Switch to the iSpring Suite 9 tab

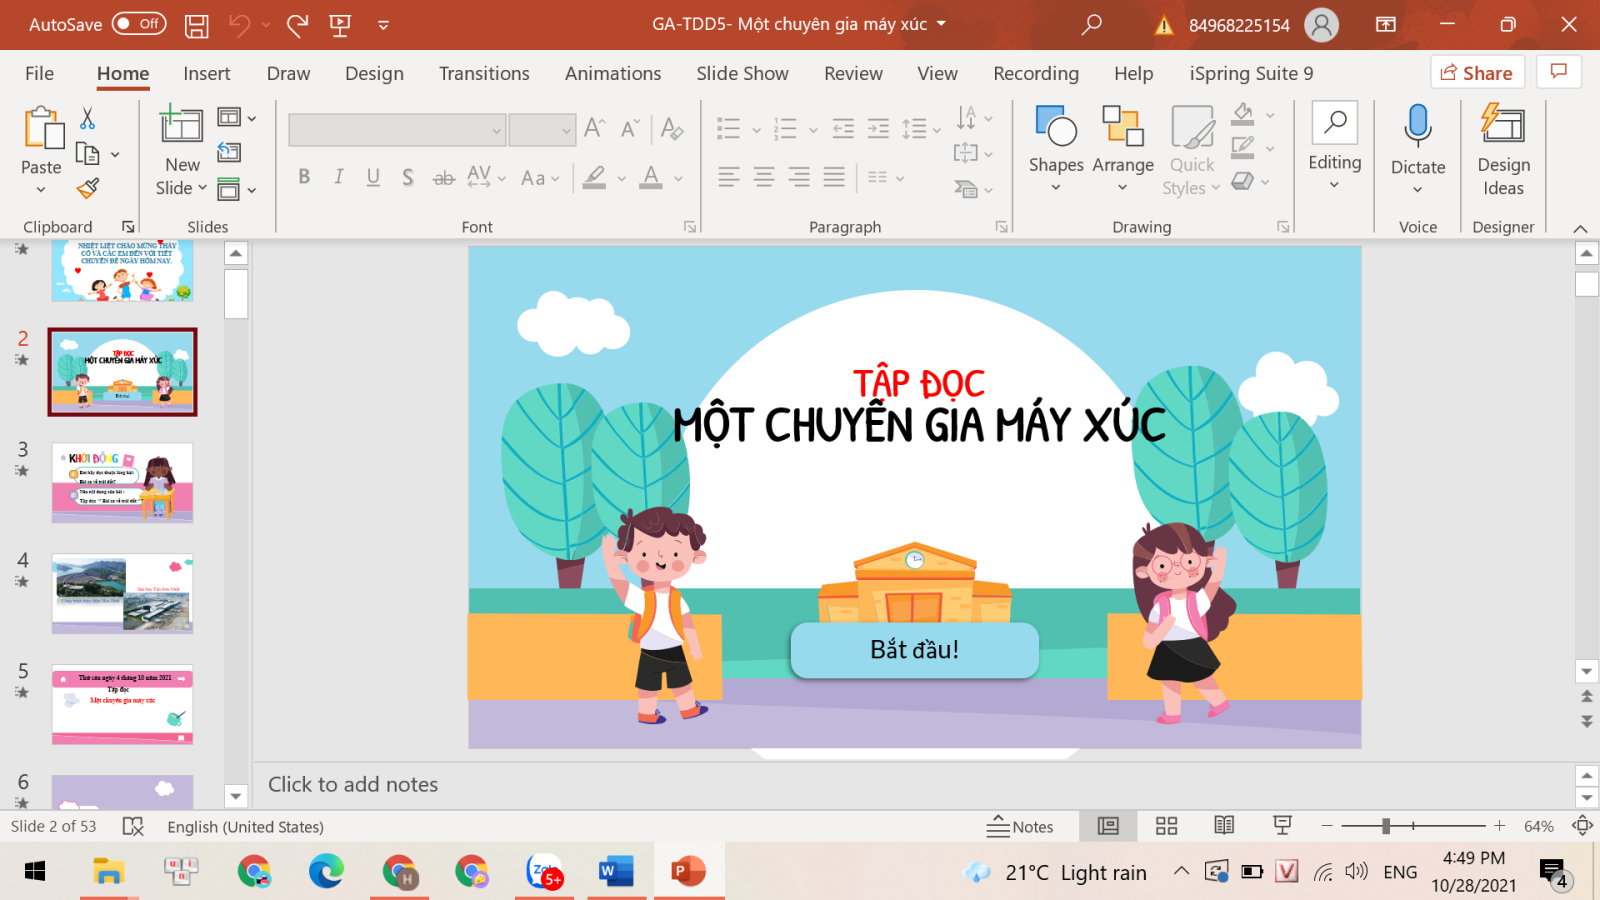point(1251,74)
